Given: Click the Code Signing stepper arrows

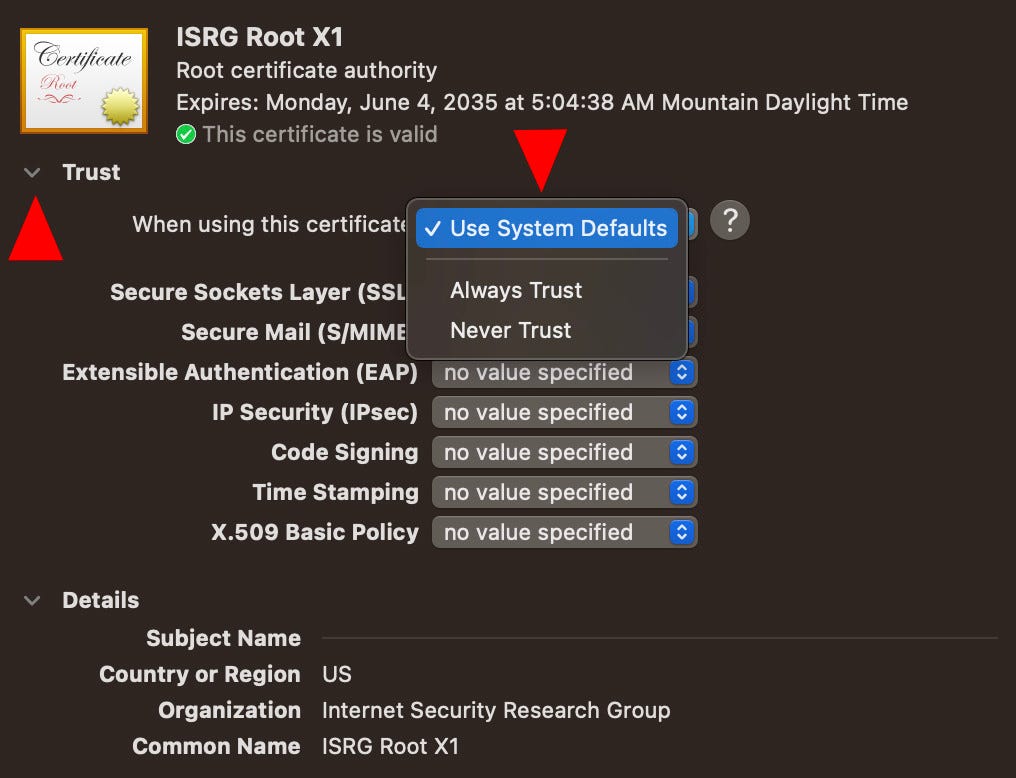Looking at the screenshot, I should point(680,452).
